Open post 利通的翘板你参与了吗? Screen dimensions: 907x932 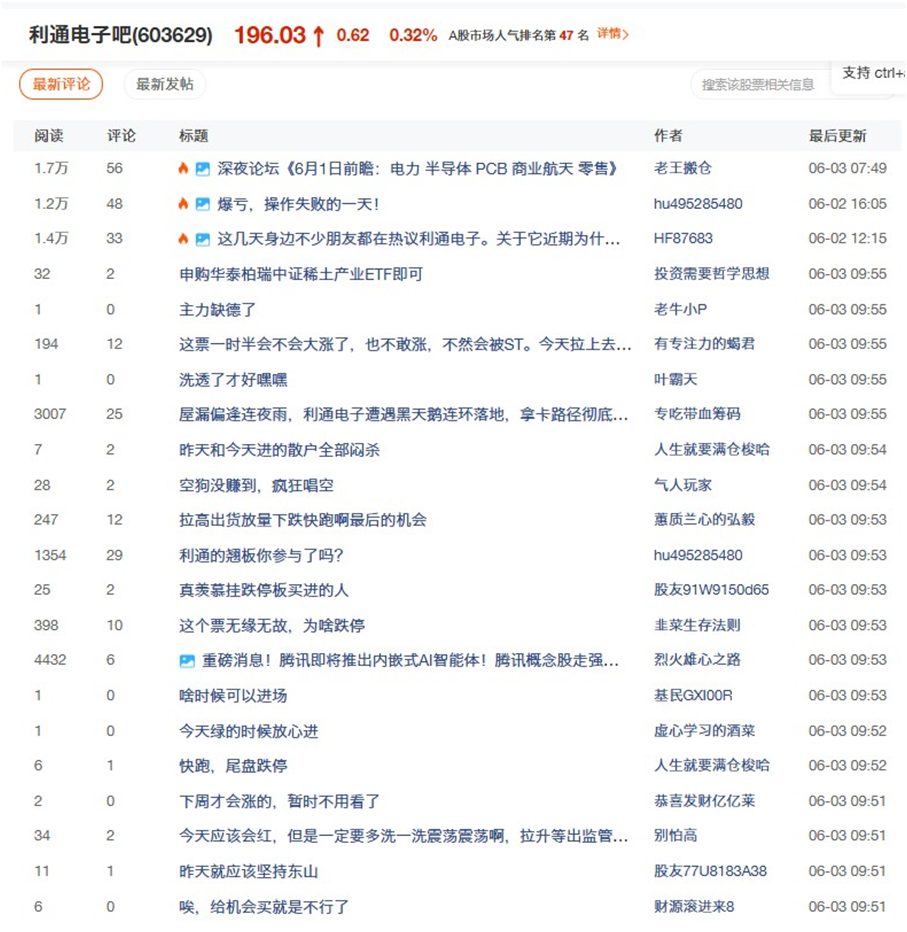pyautogui.click(x=261, y=556)
